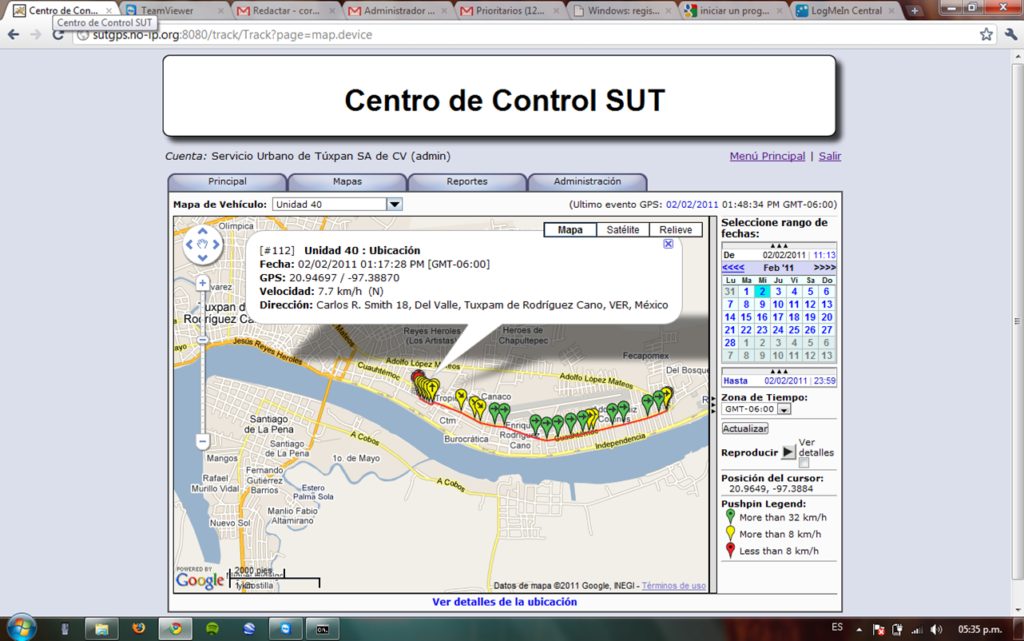
Task: Select February 15 in calendar
Action: pos(746,317)
